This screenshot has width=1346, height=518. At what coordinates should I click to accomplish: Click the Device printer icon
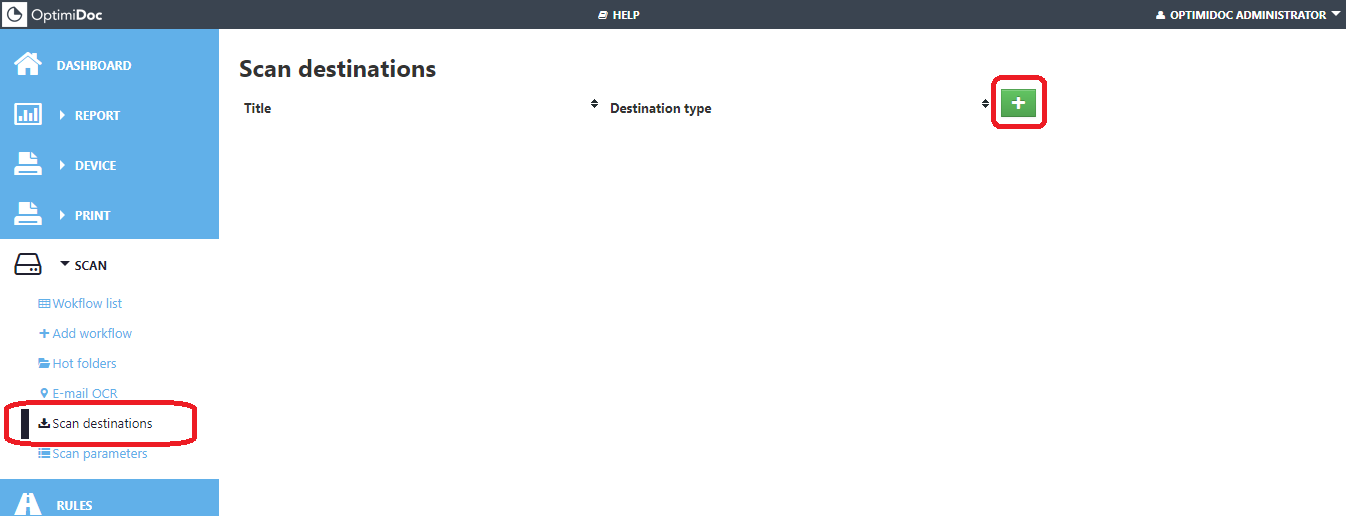(28, 165)
